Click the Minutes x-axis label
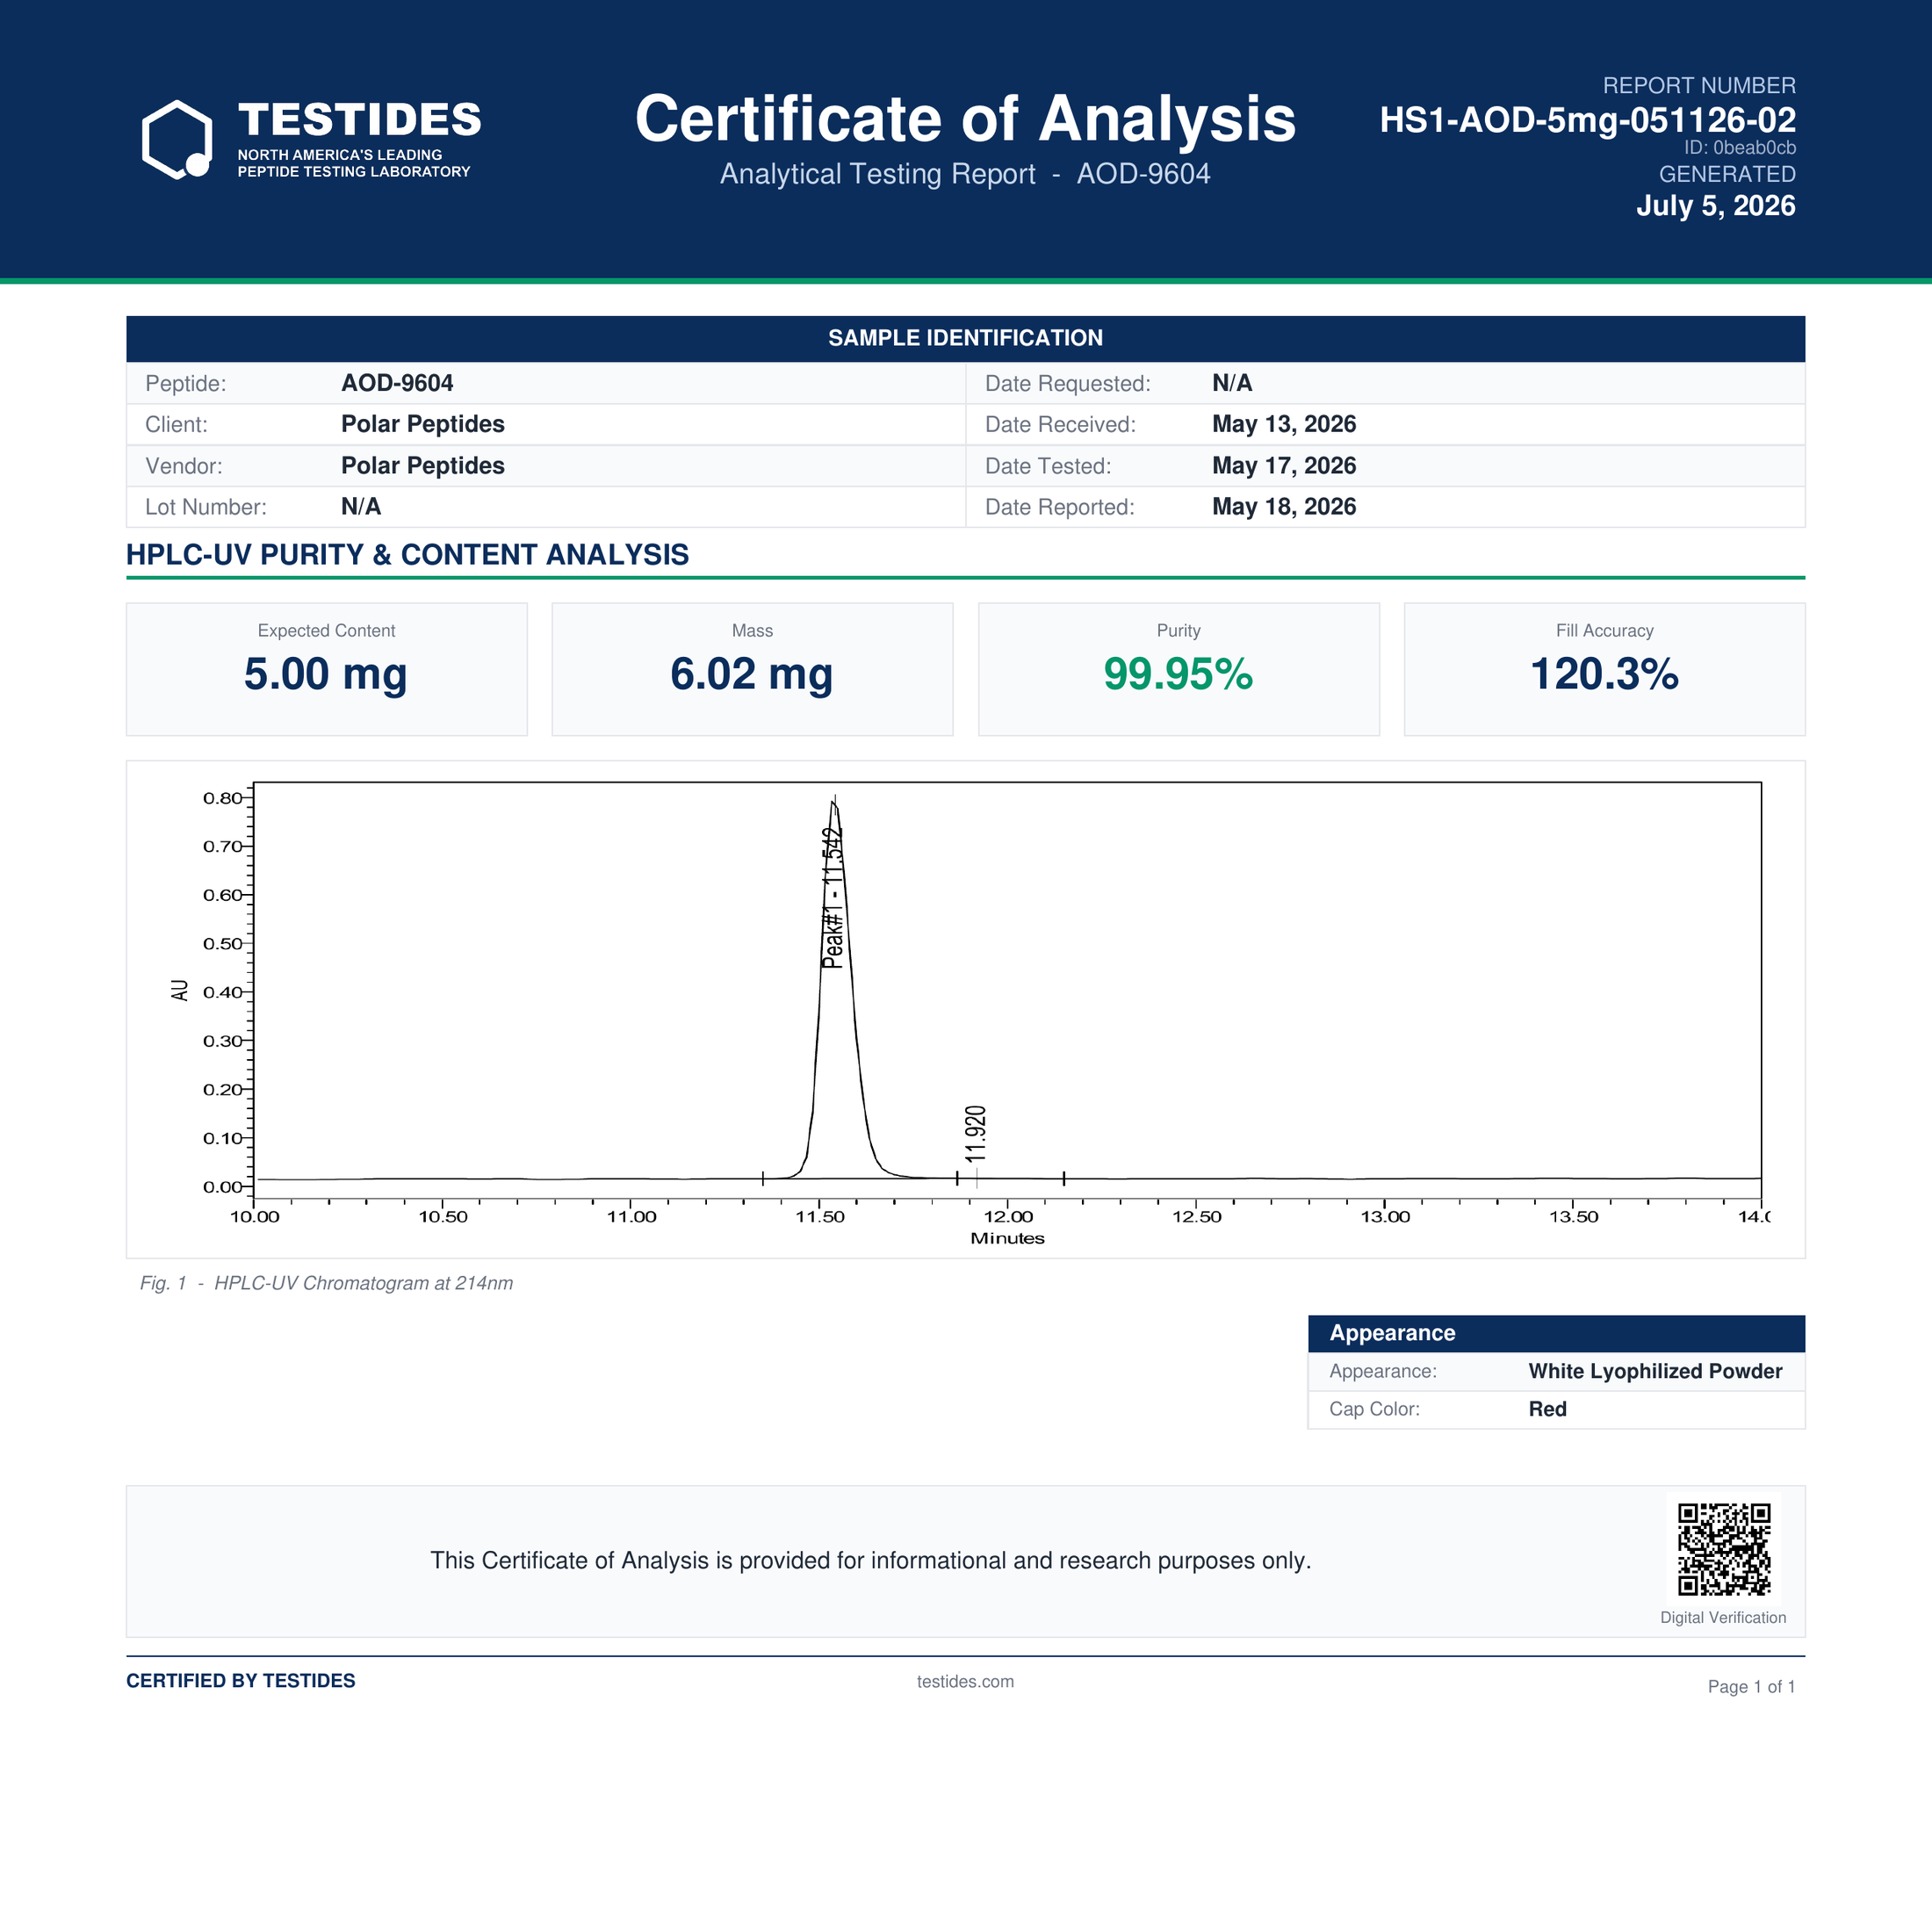This screenshot has width=1932, height=1932. [x=1007, y=1238]
